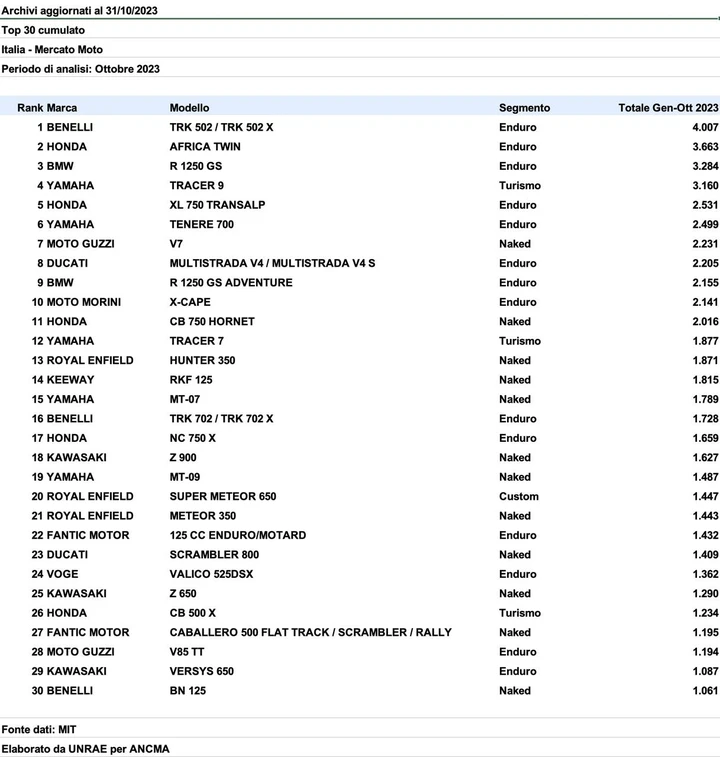This screenshot has width=720, height=757.
Task: Select the BENELLI TRK 502 row
Action: click(360, 127)
